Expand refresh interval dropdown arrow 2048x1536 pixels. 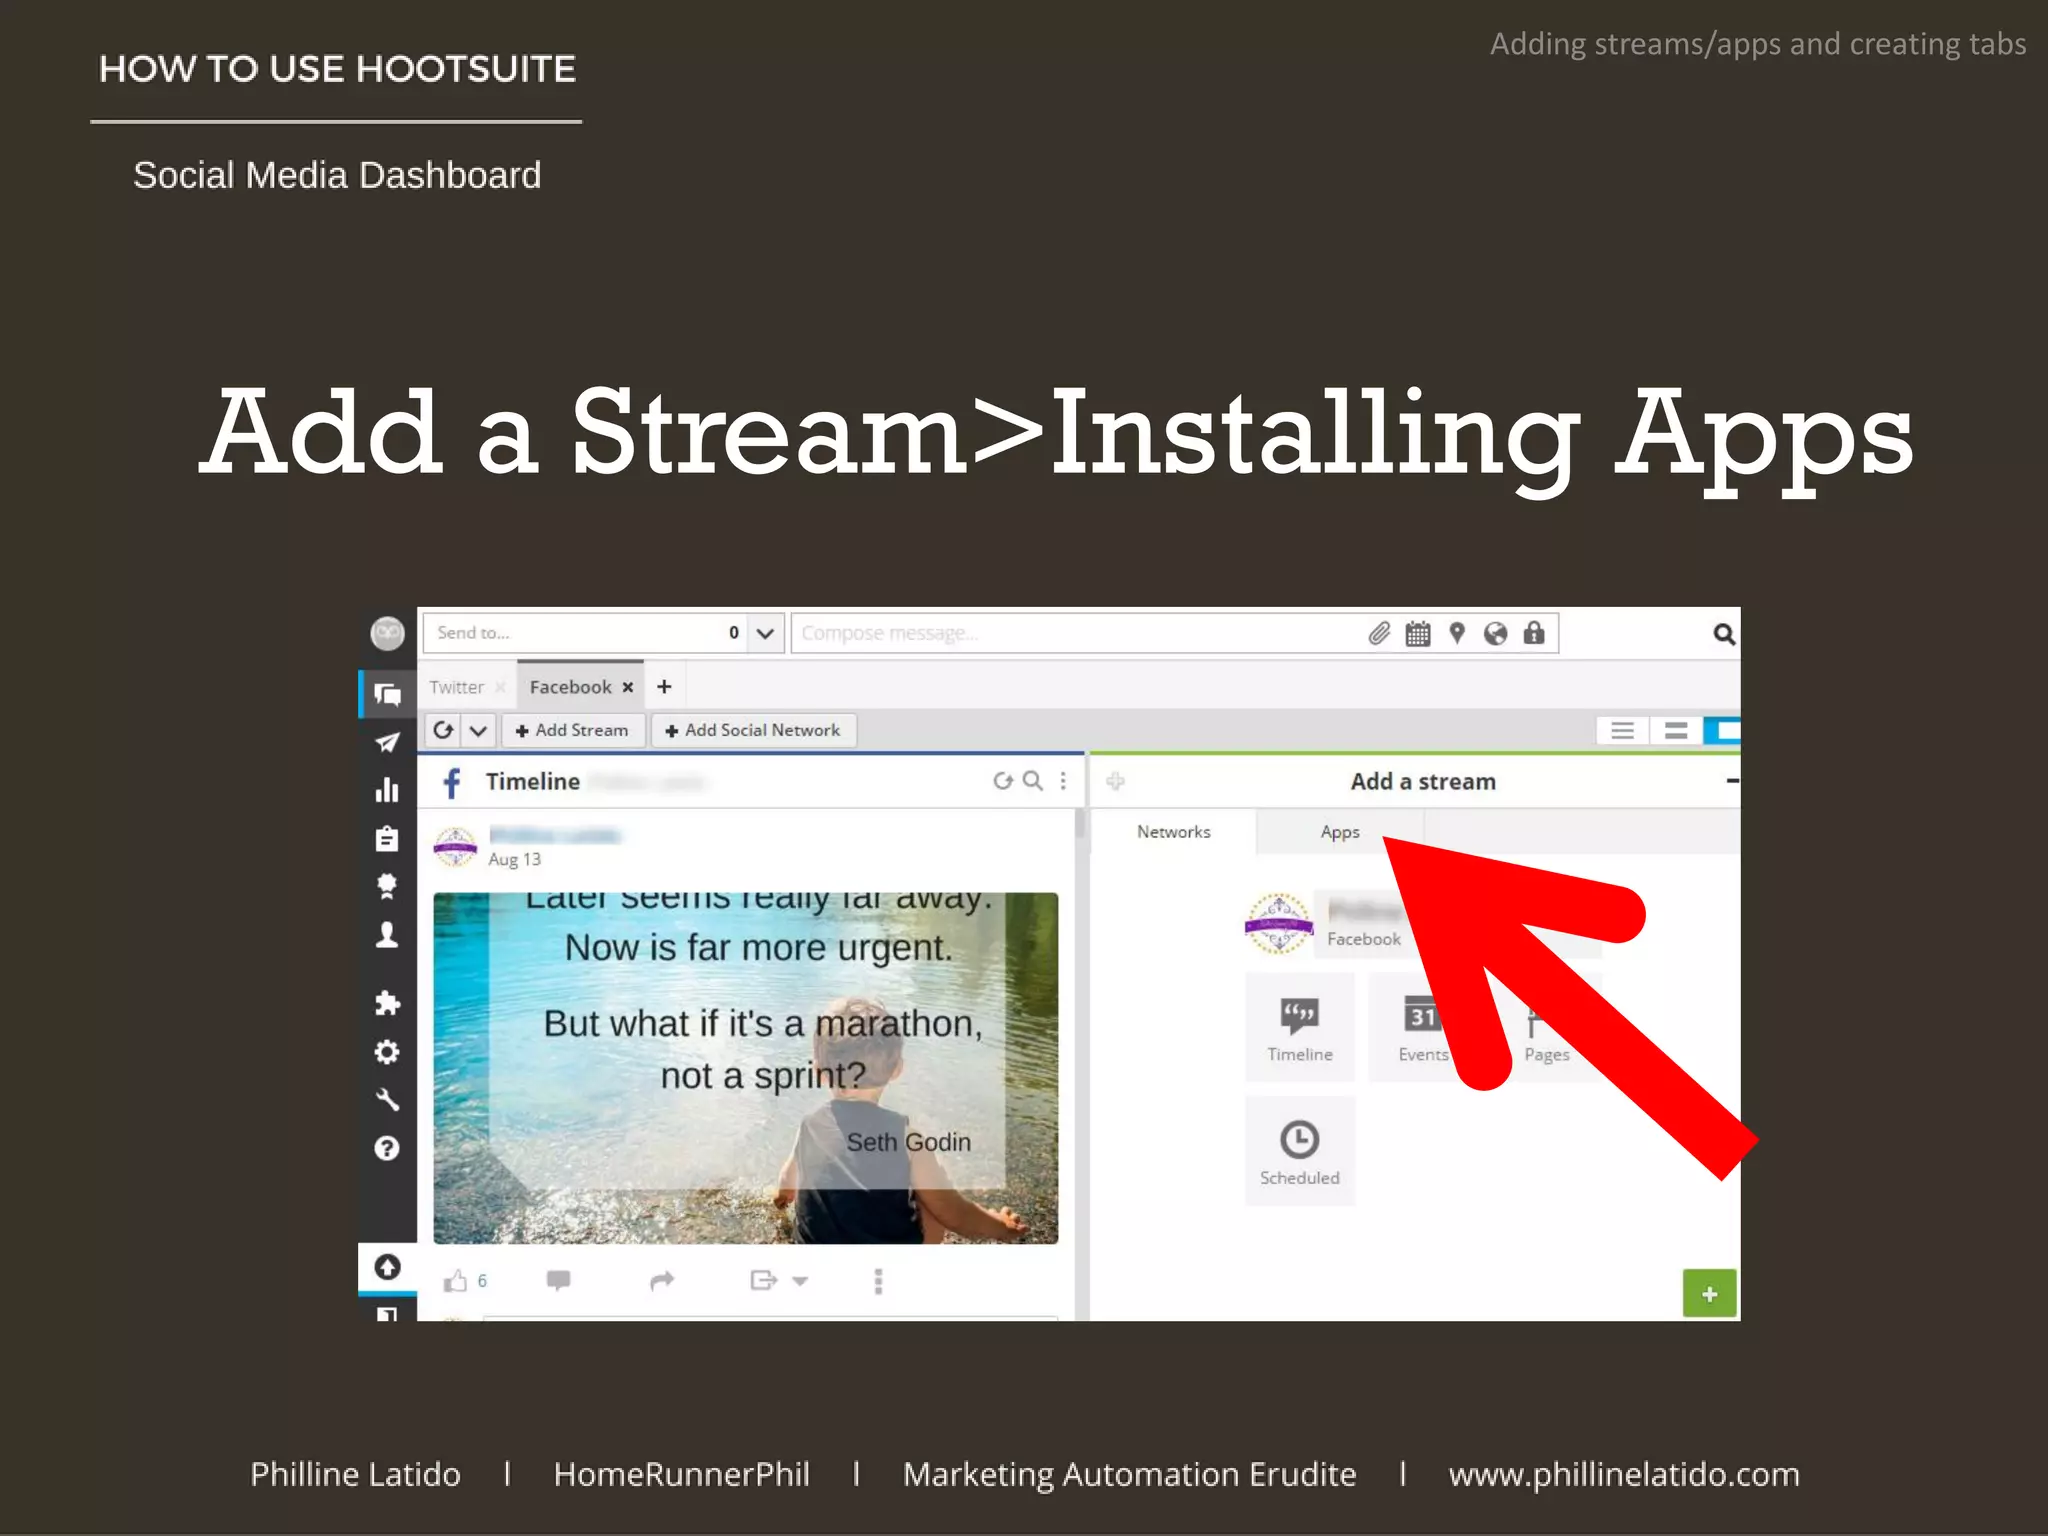point(478,730)
